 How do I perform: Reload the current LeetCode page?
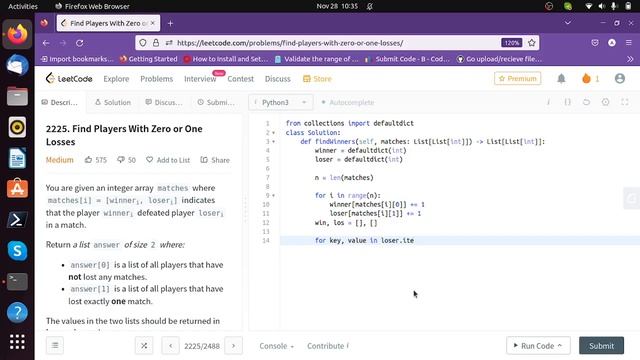80,43
